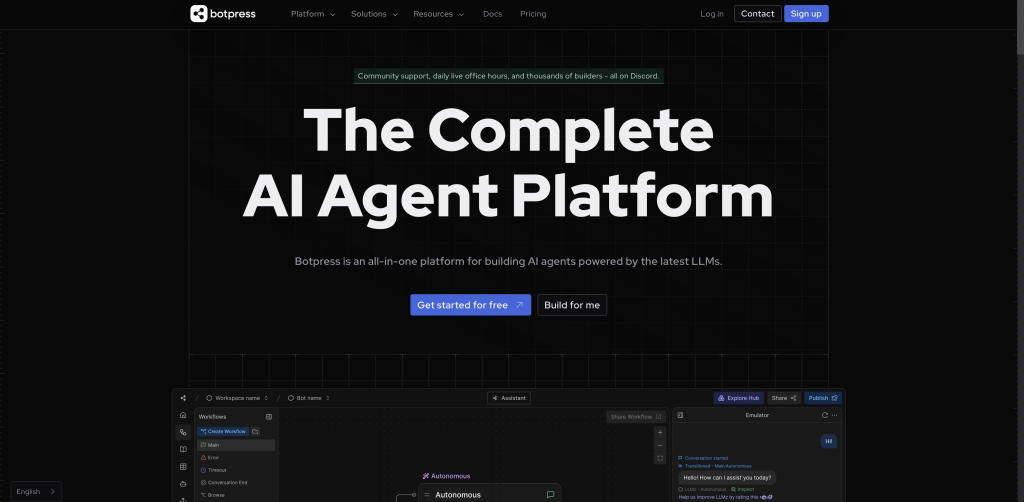Screen dimensions: 1024x502
Task: Click Create Workflow
Action: click(x=223, y=431)
